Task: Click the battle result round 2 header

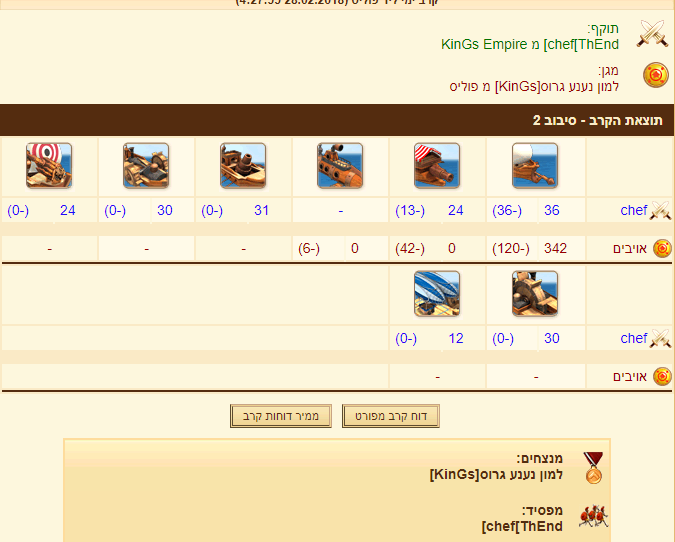Action: click(337, 120)
